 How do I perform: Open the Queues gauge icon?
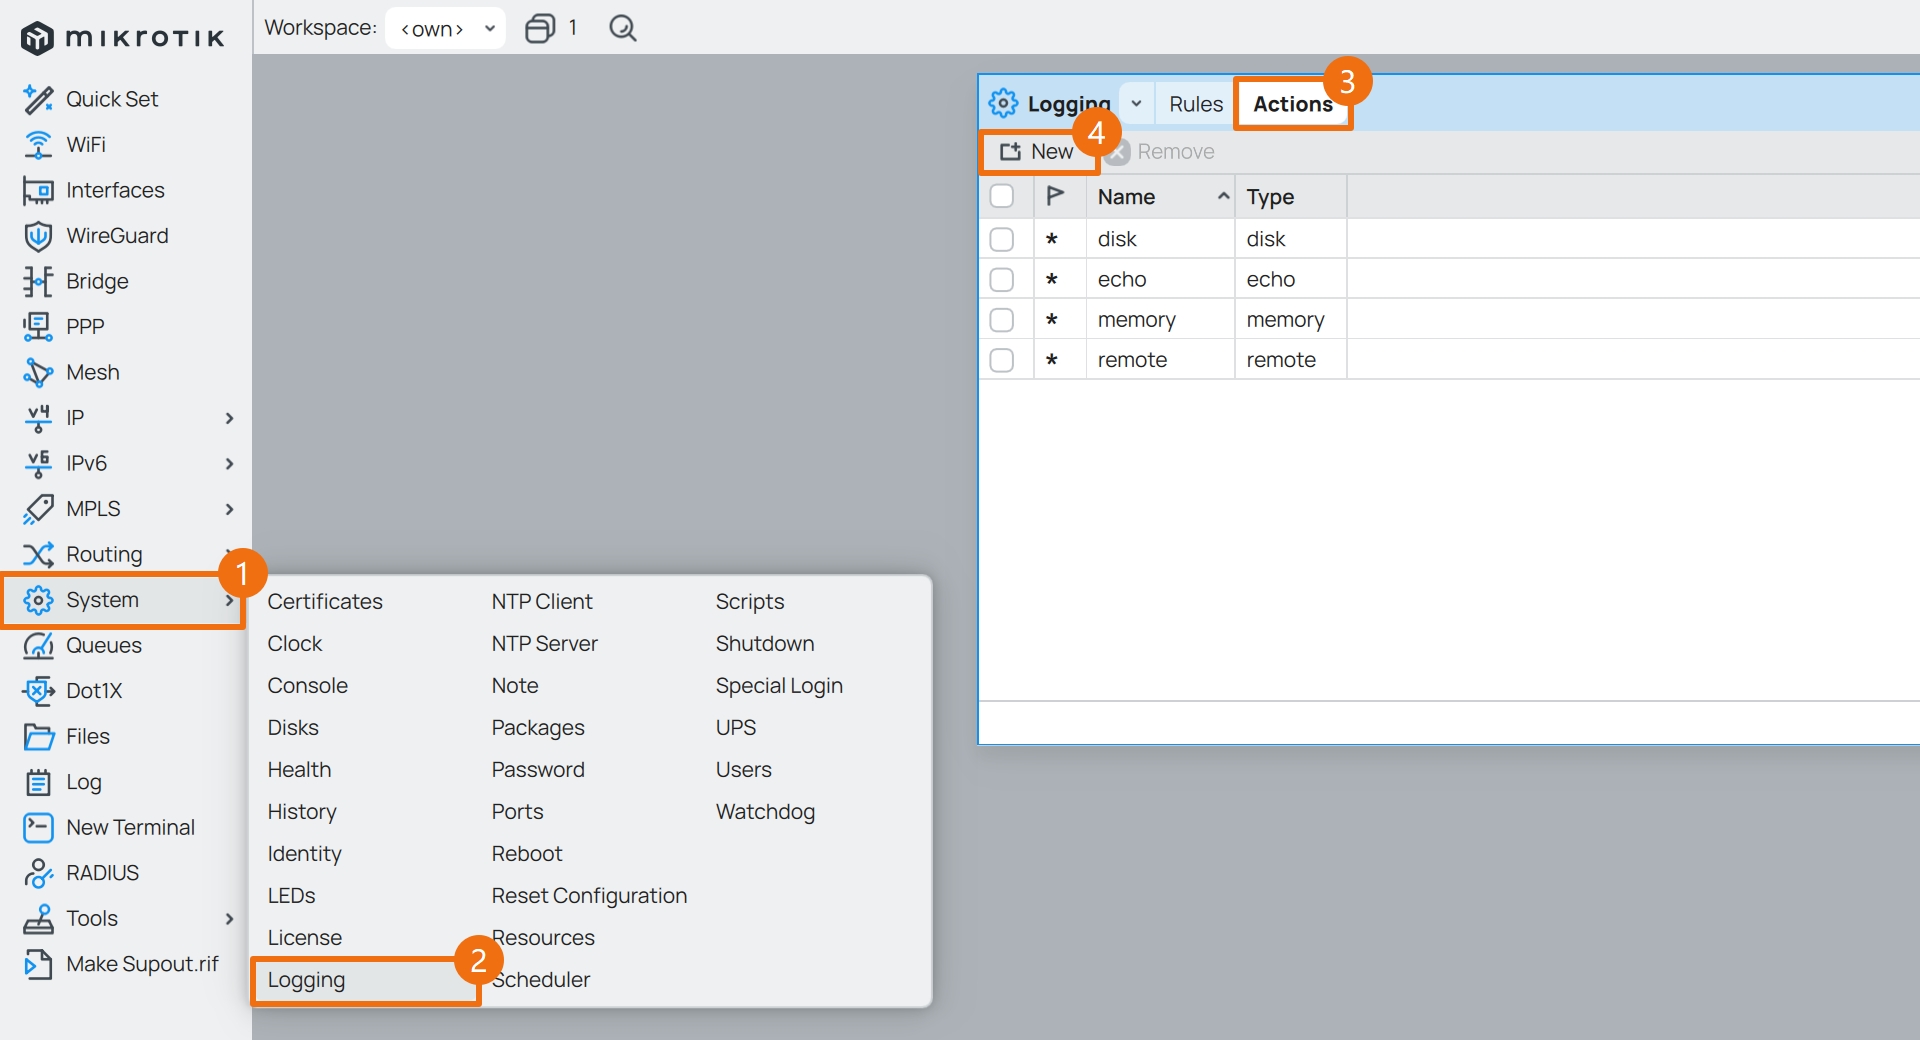point(38,645)
